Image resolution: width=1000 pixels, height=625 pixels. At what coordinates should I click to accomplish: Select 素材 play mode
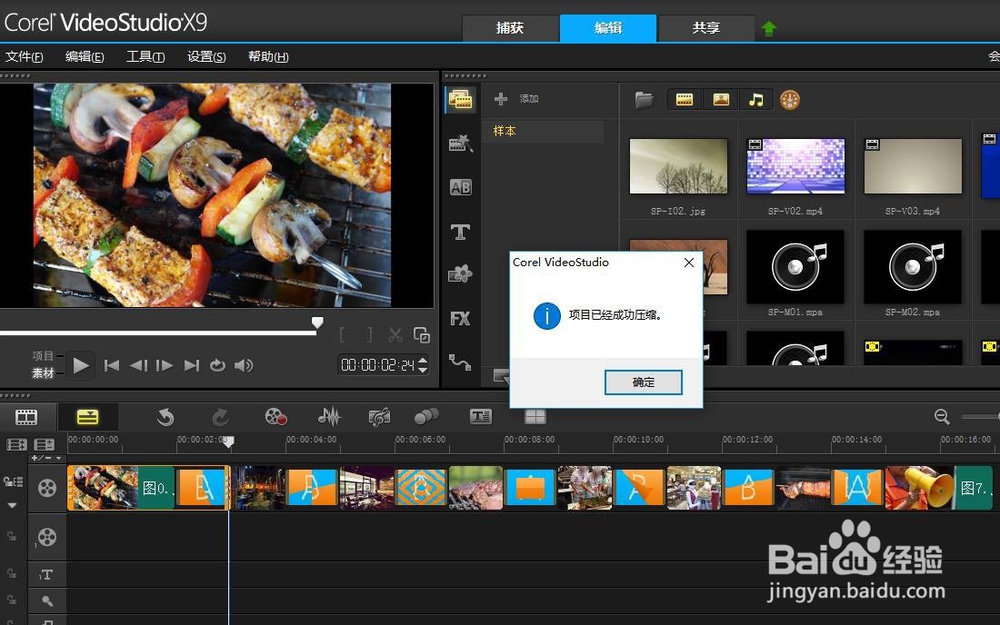(x=43, y=373)
